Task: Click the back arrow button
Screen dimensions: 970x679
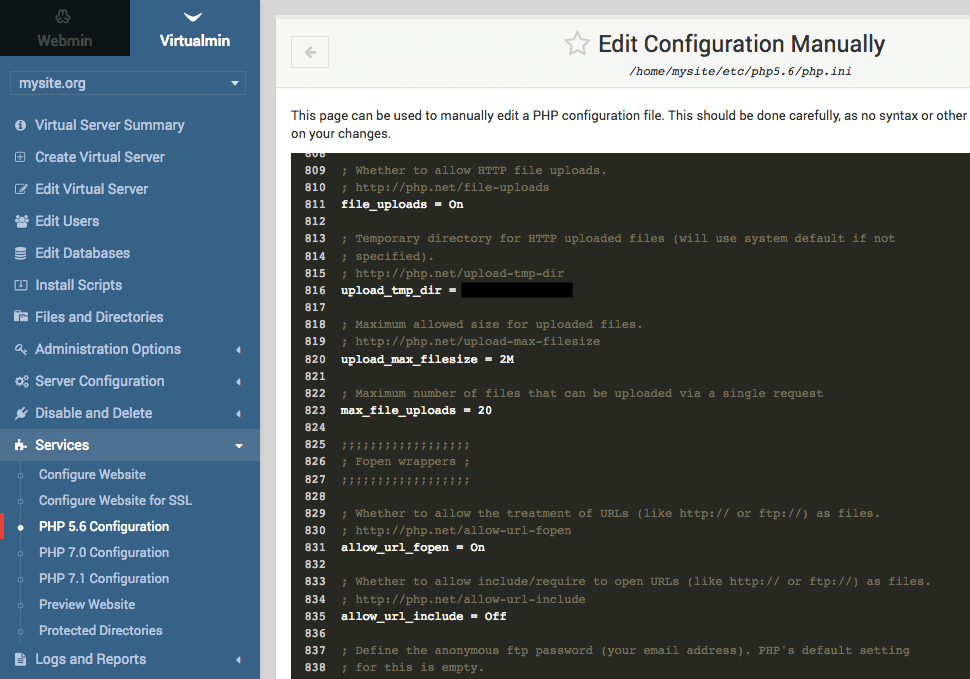Action: tap(310, 53)
